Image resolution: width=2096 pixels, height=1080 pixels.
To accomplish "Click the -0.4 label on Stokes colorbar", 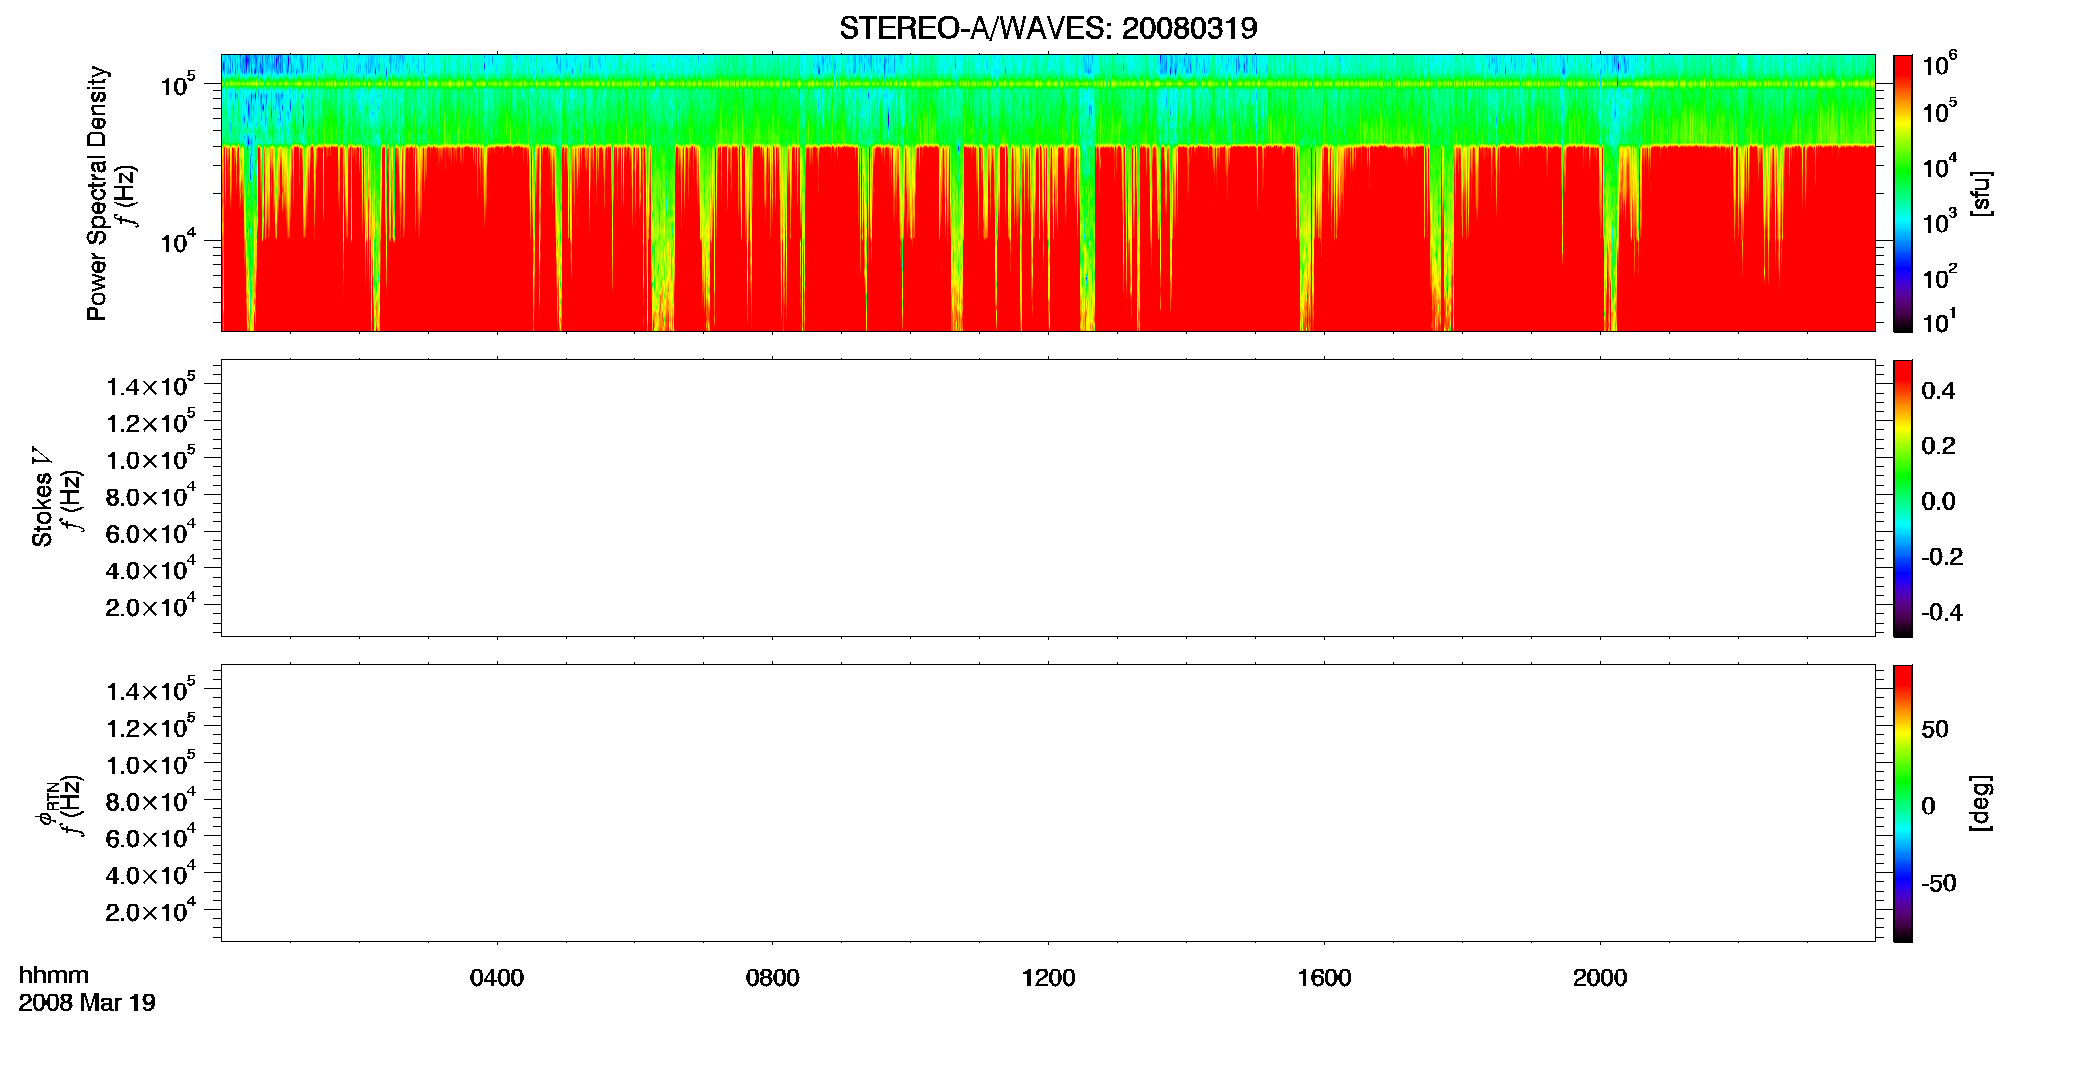I will click(x=1942, y=612).
